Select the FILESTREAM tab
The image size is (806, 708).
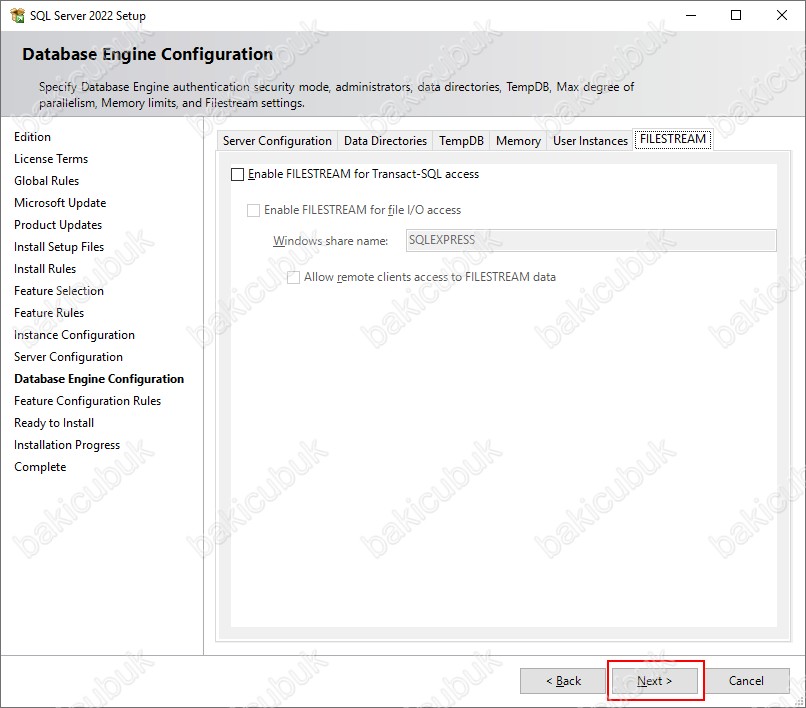click(673, 140)
